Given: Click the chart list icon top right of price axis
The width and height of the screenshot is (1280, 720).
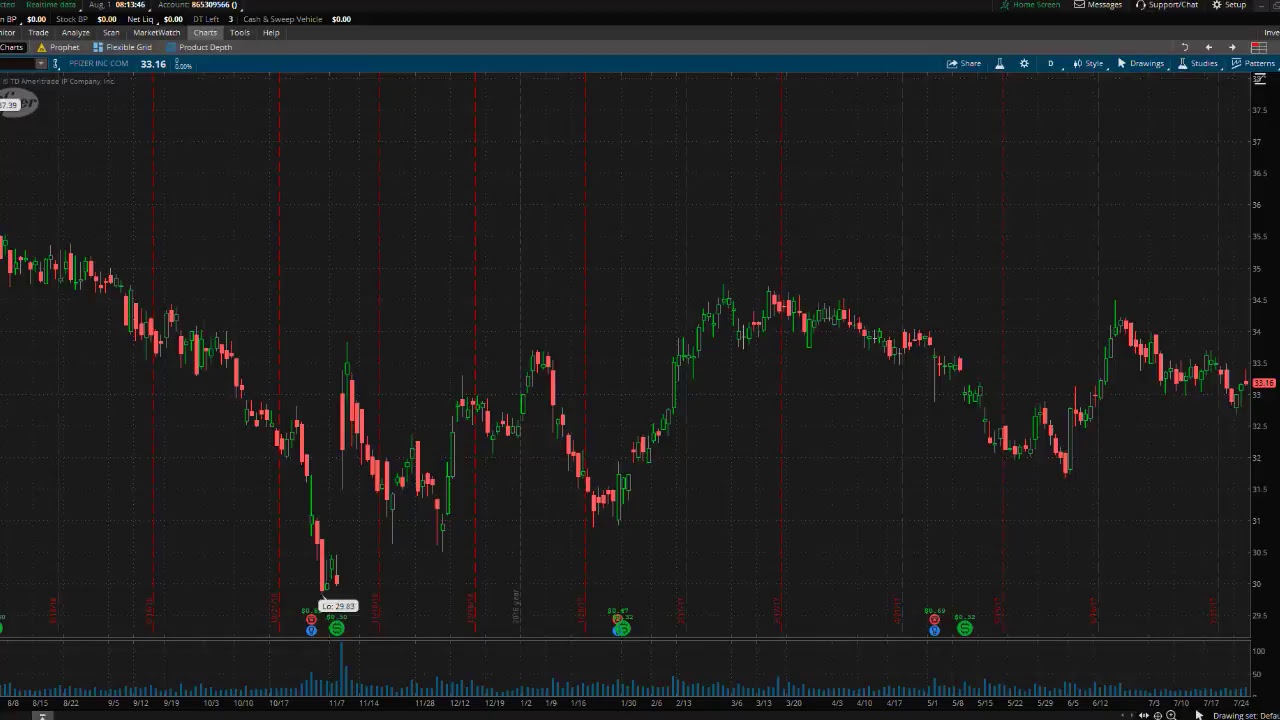Looking at the screenshot, I should (1259, 80).
